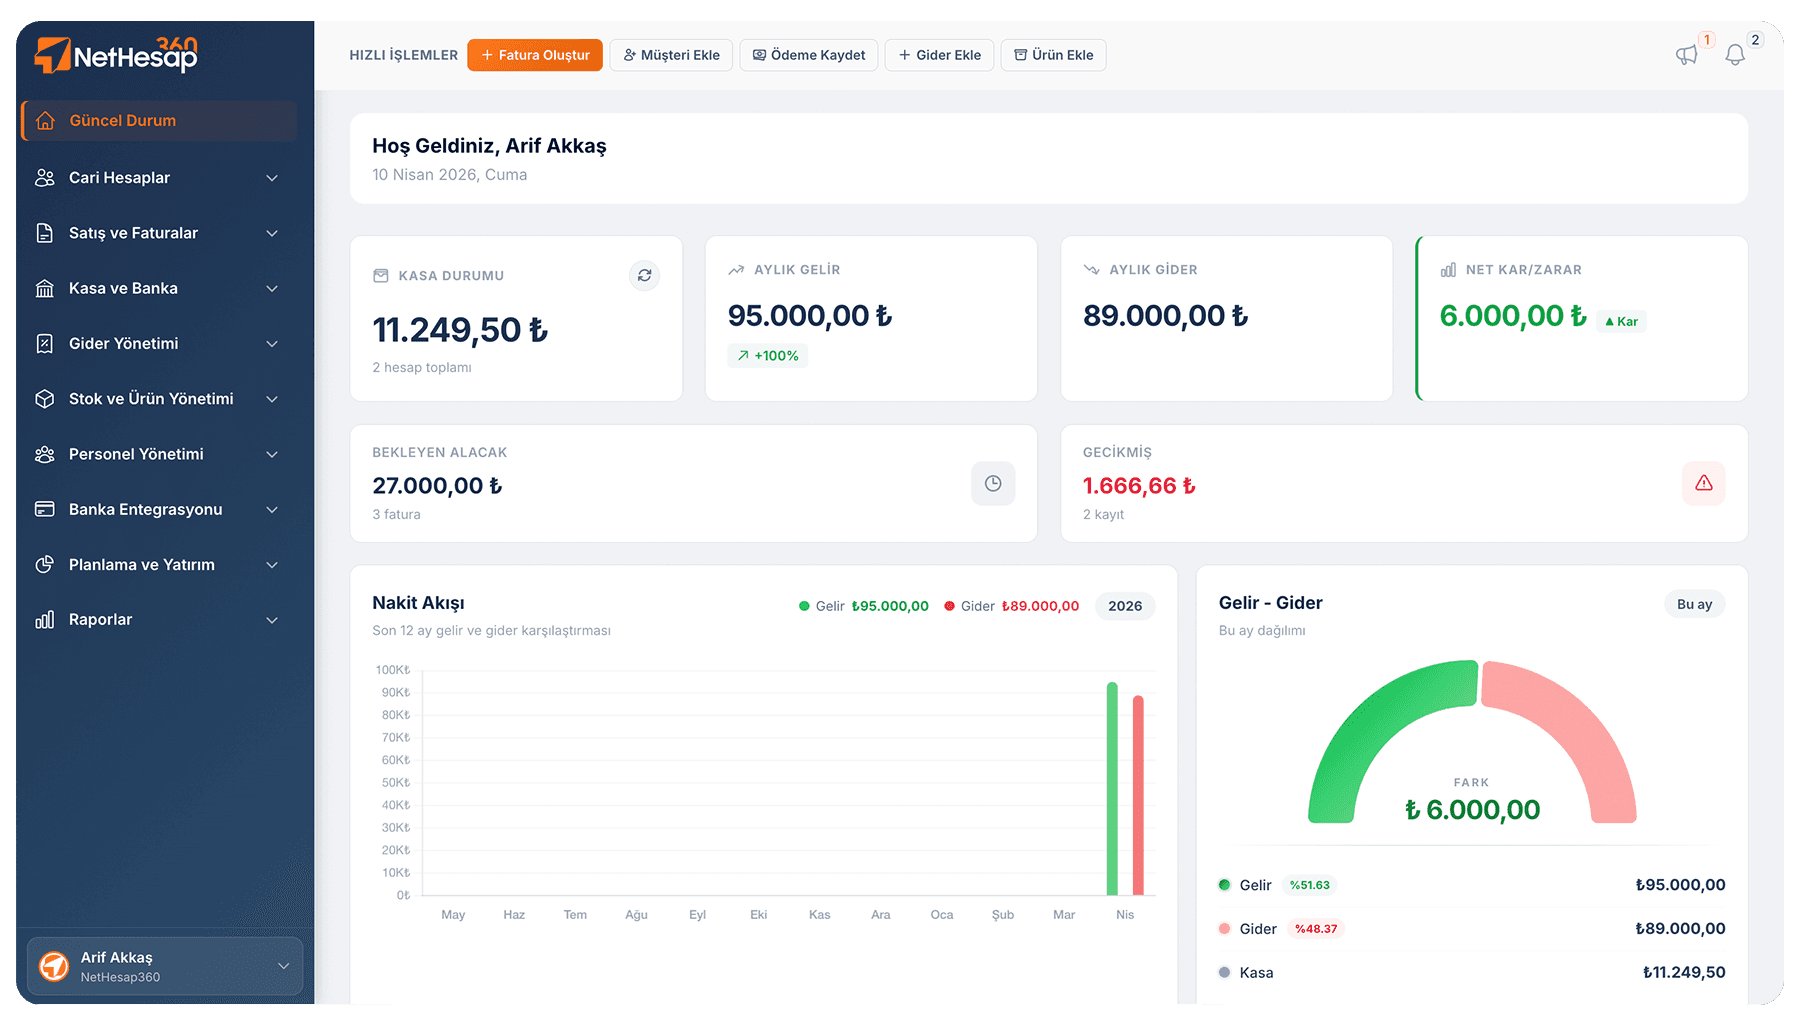
Task: Go to Güncel Durum dashboard
Action: (x=159, y=121)
